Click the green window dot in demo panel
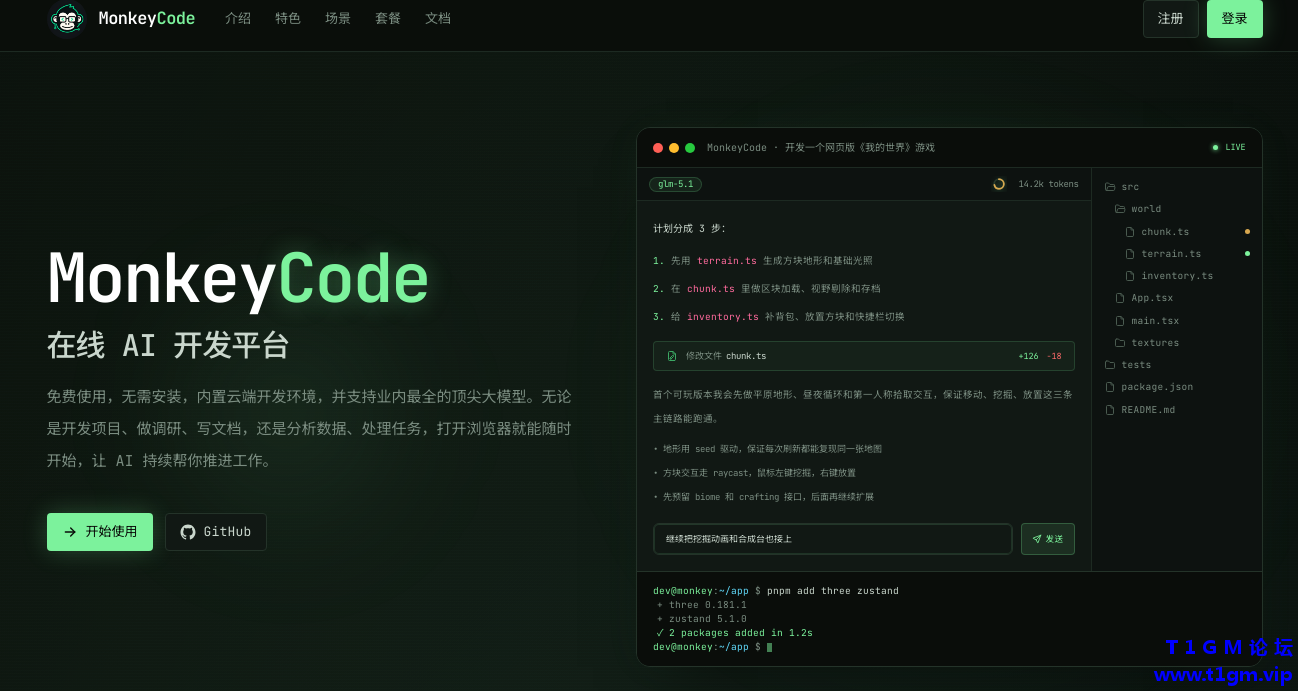The image size is (1298, 691). click(x=690, y=148)
